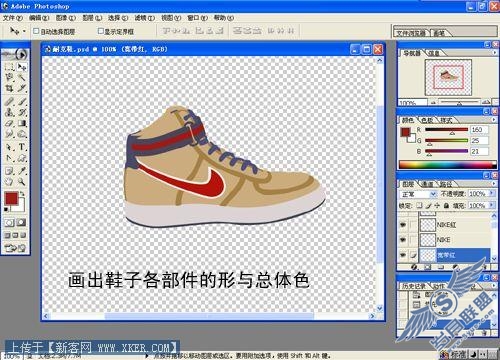This screenshot has height=360, width=500.
Task: Click navigator zoom-out button
Action: [433, 103]
